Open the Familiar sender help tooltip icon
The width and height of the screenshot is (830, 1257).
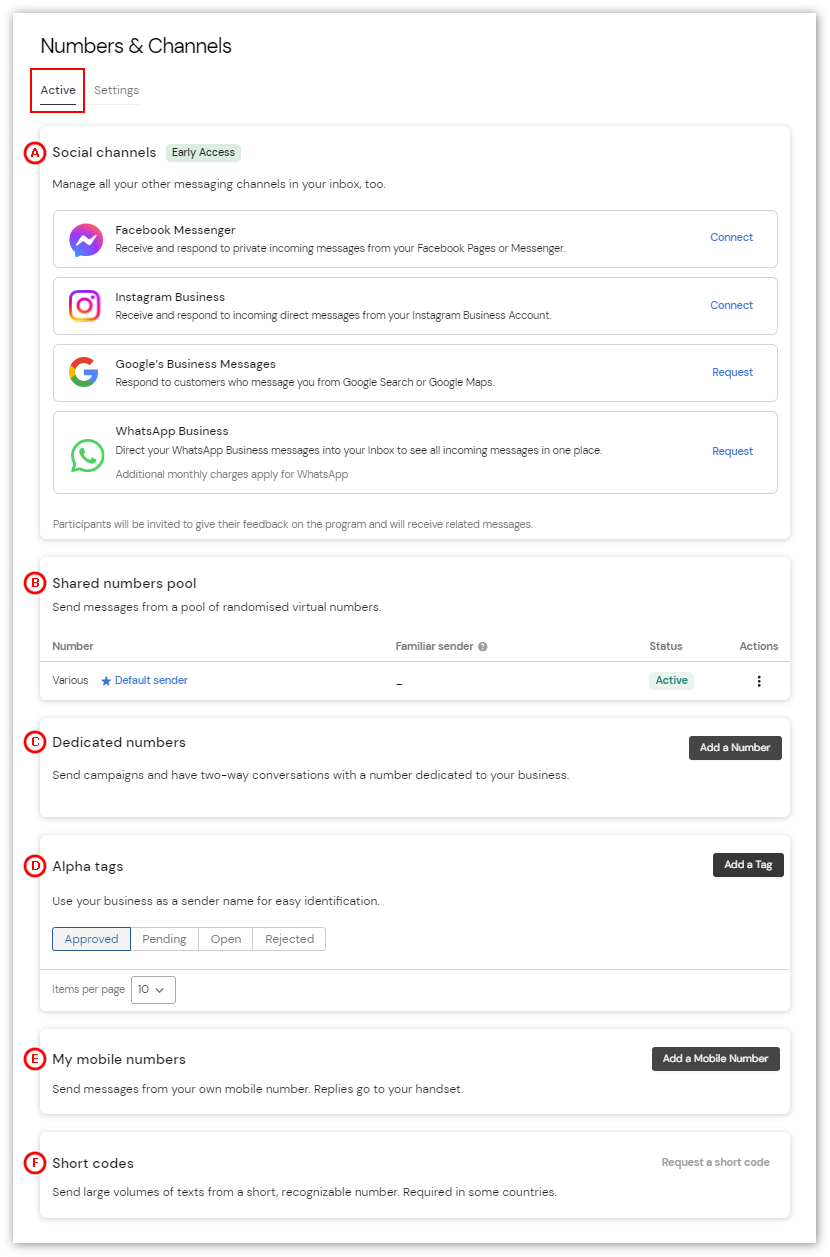[483, 645]
